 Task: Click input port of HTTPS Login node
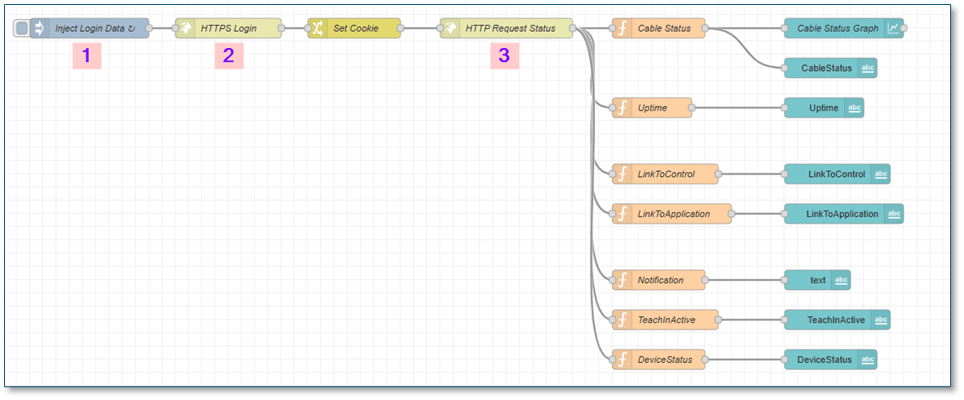point(175,28)
